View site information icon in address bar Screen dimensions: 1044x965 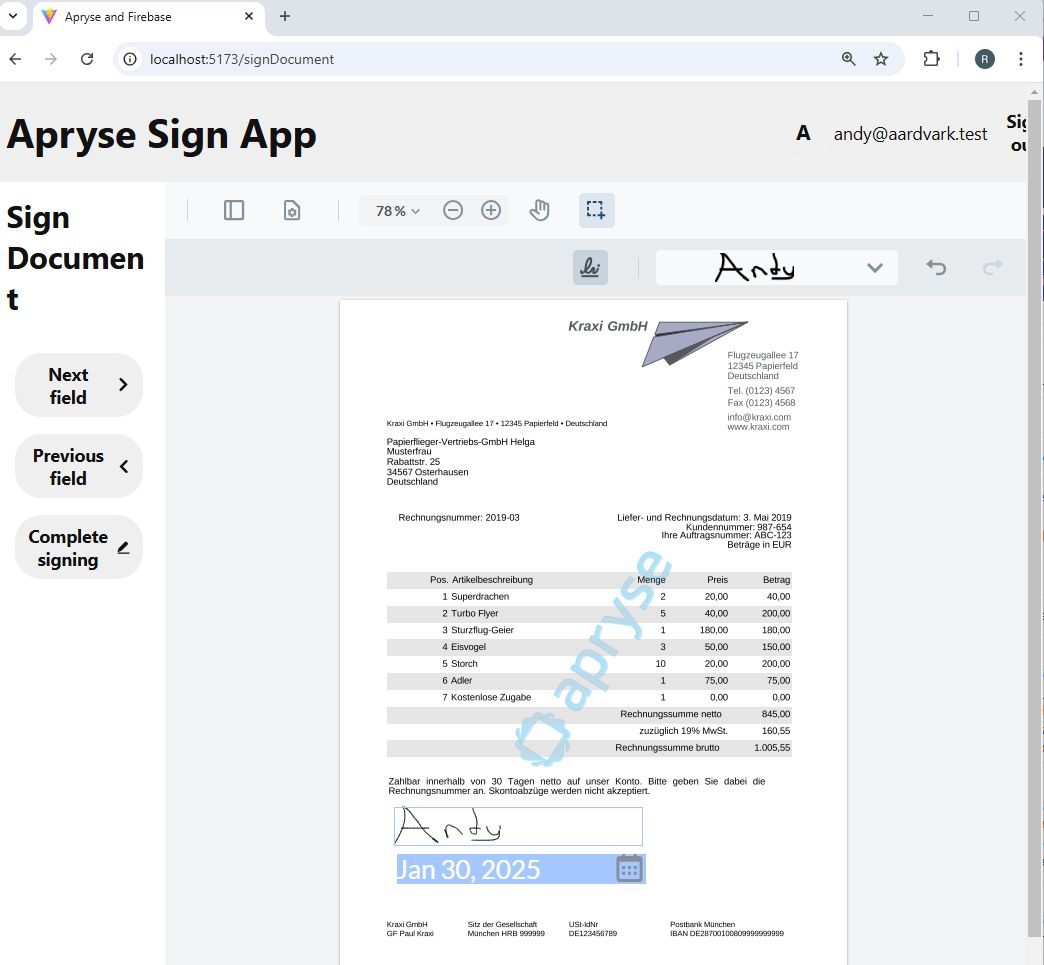point(130,59)
